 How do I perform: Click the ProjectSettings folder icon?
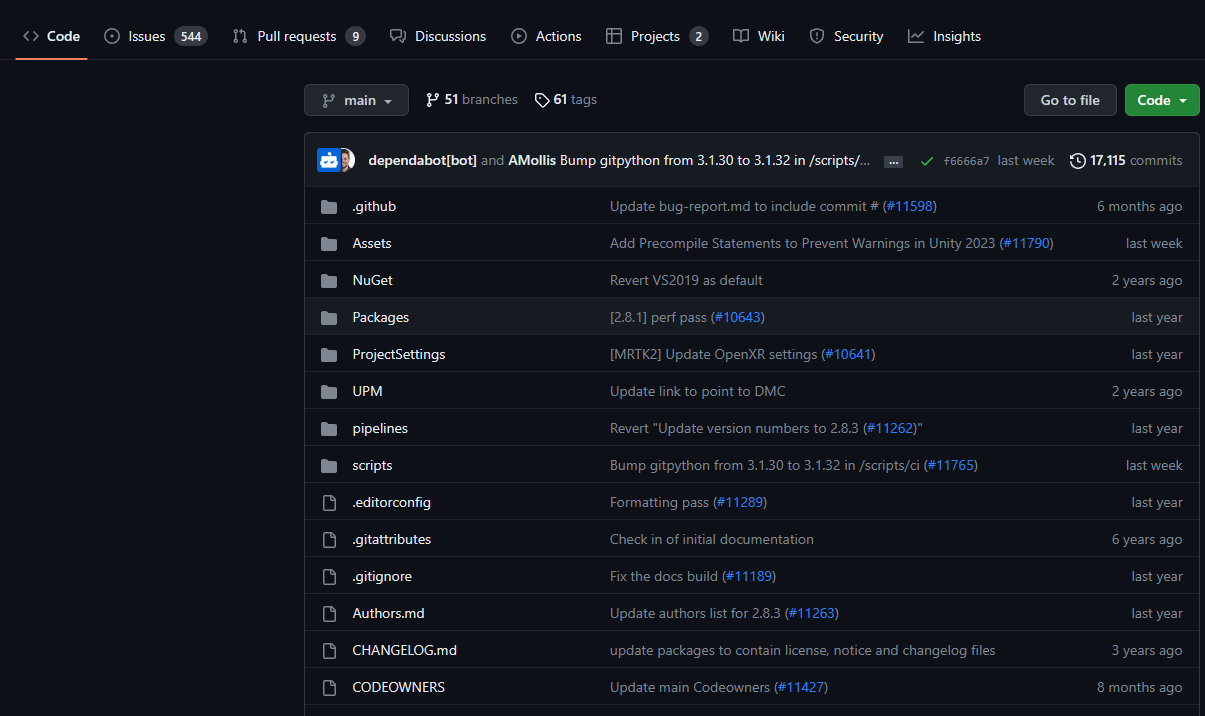(329, 354)
